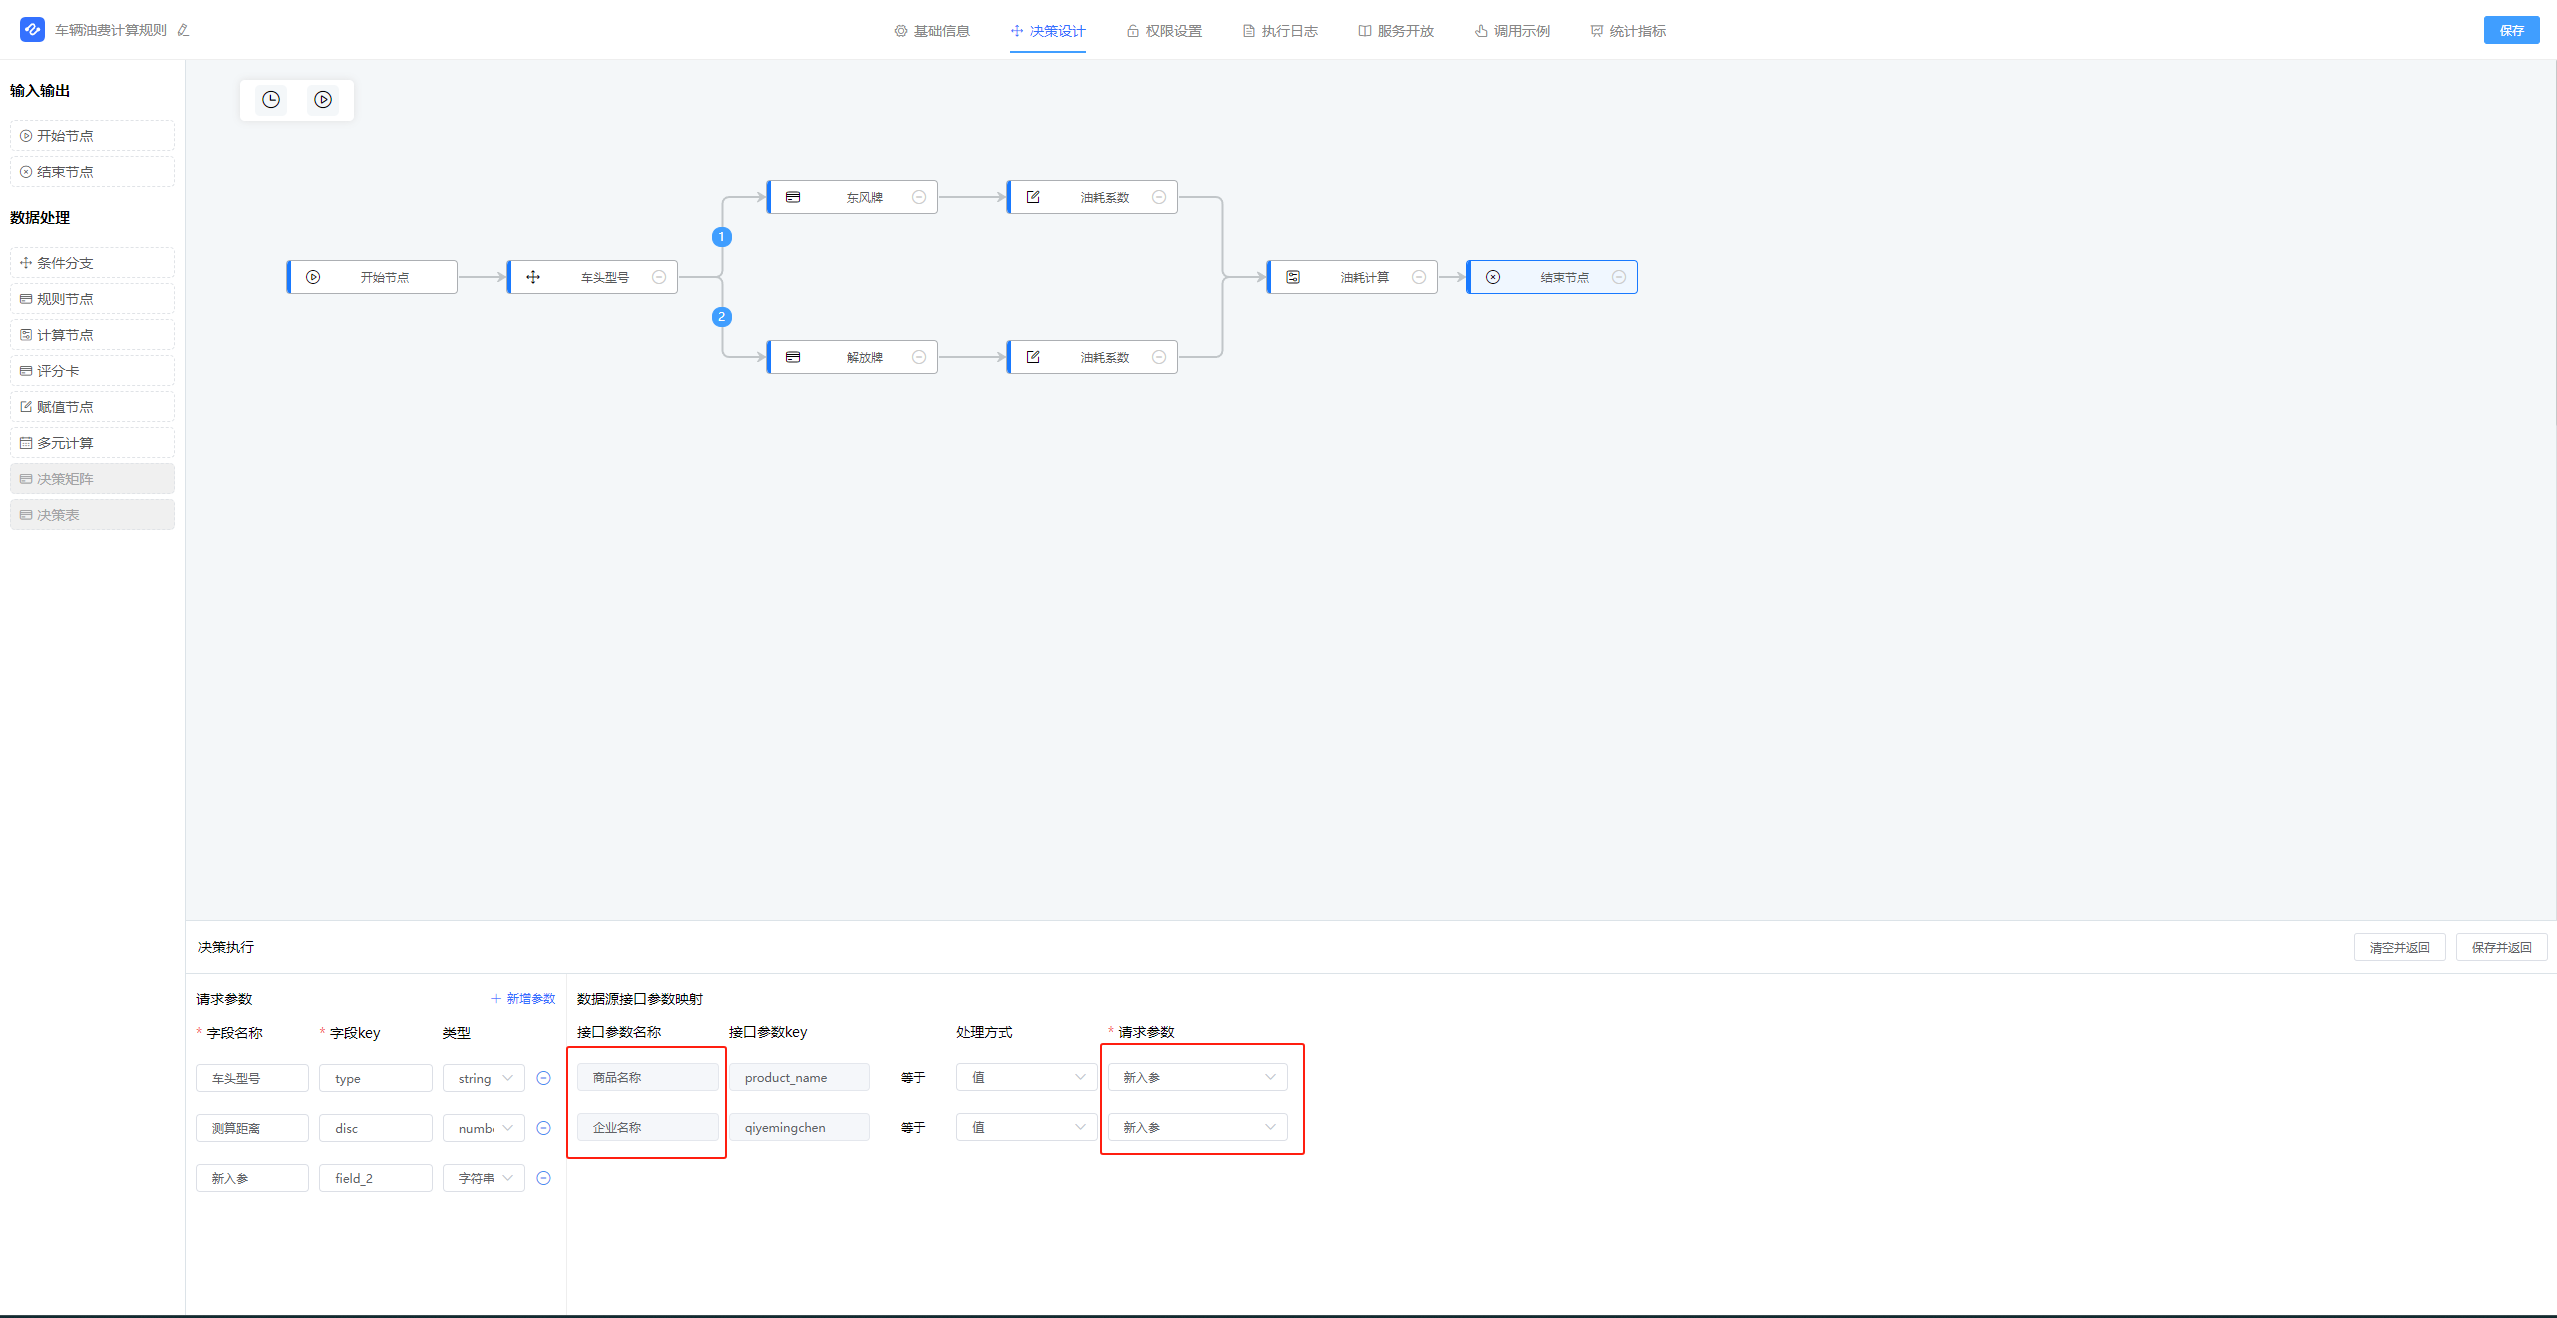
Task: Remove the 东风牌 node minus icon
Action: click(x=919, y=197)
